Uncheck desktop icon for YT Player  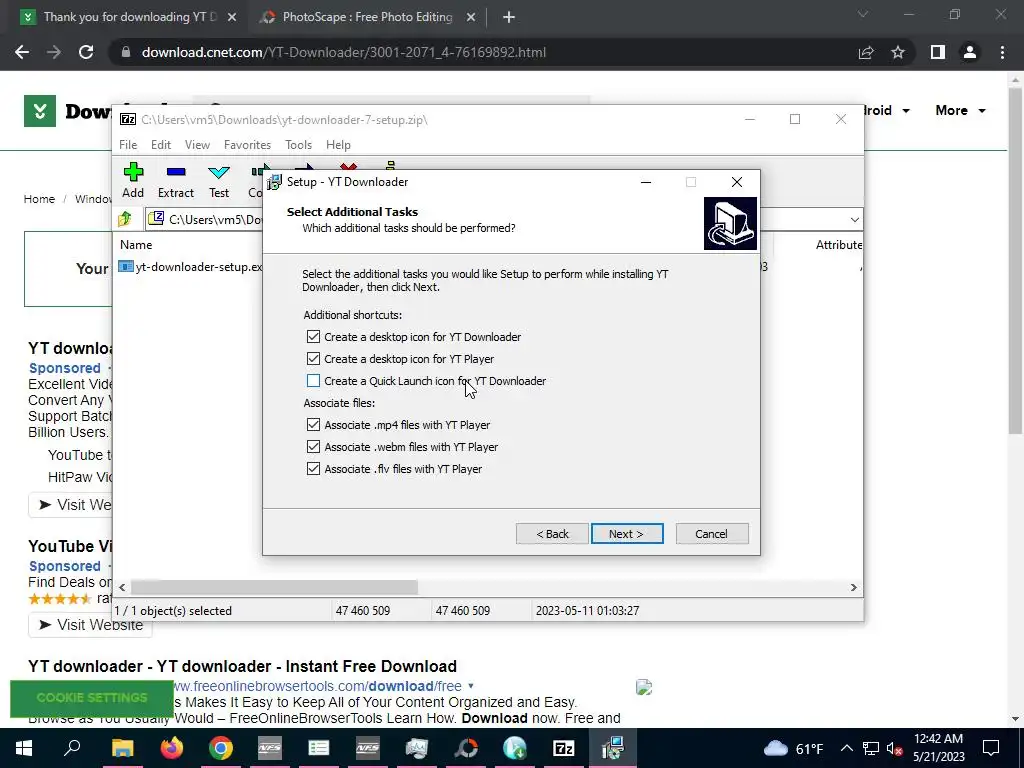(313, 359)
